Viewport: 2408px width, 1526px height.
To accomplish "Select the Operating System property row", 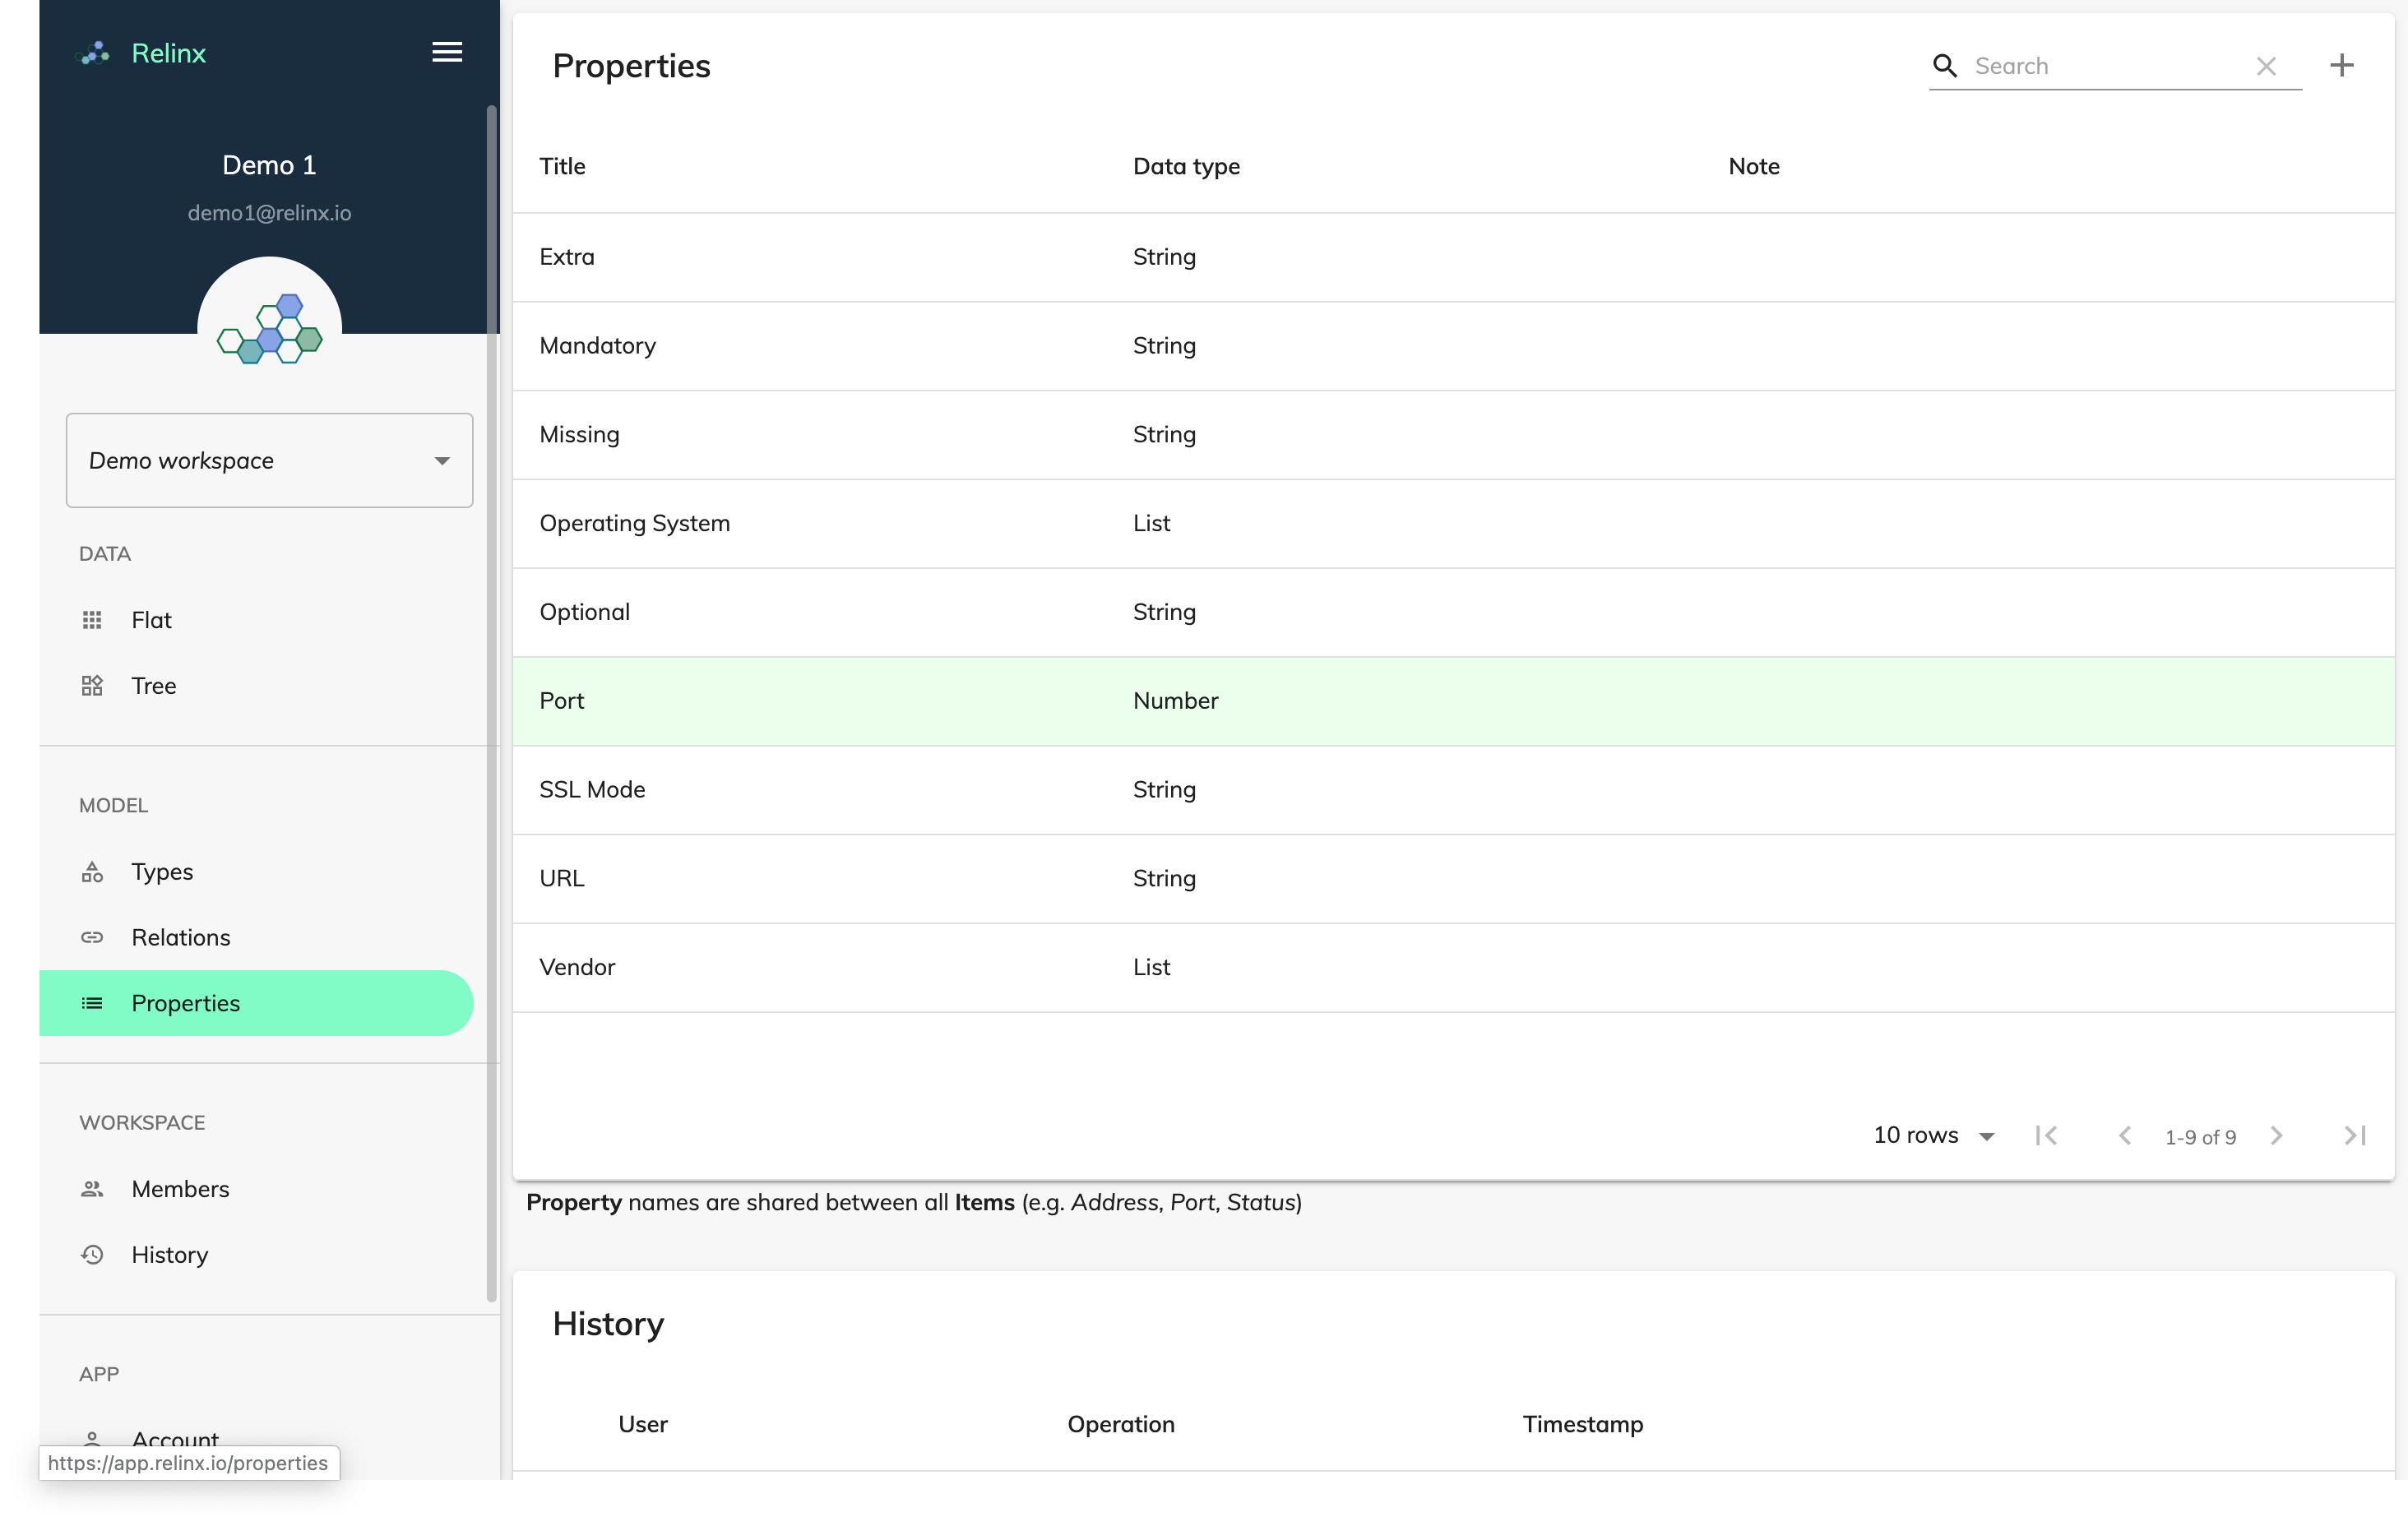I will coord(1453,524).
